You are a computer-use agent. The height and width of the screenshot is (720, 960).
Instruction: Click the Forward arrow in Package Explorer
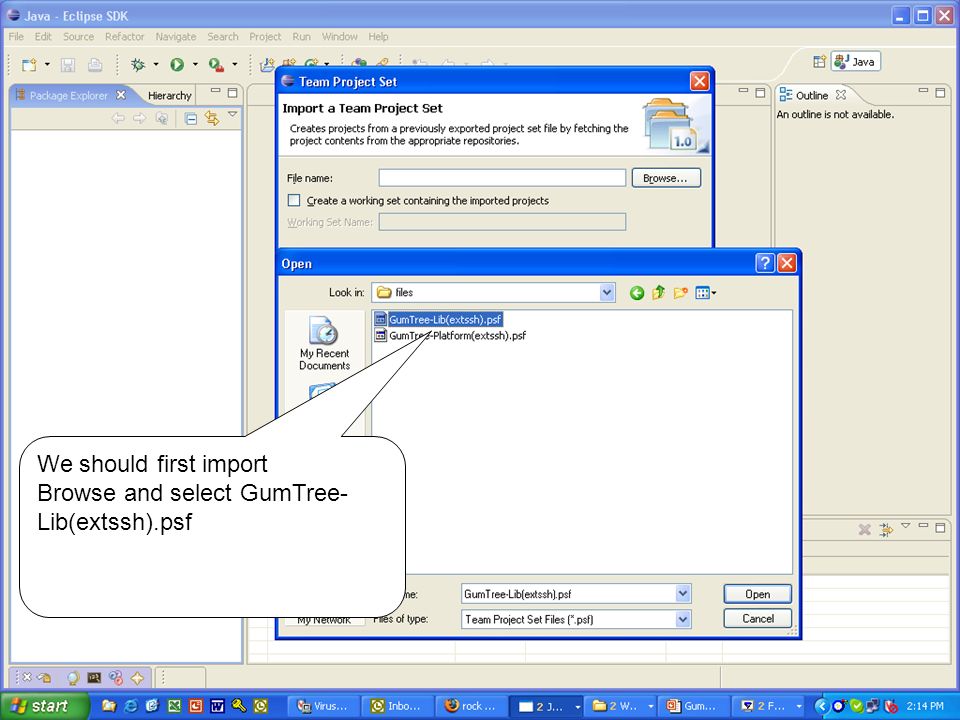pyautogui.click(x=140, y=118)
